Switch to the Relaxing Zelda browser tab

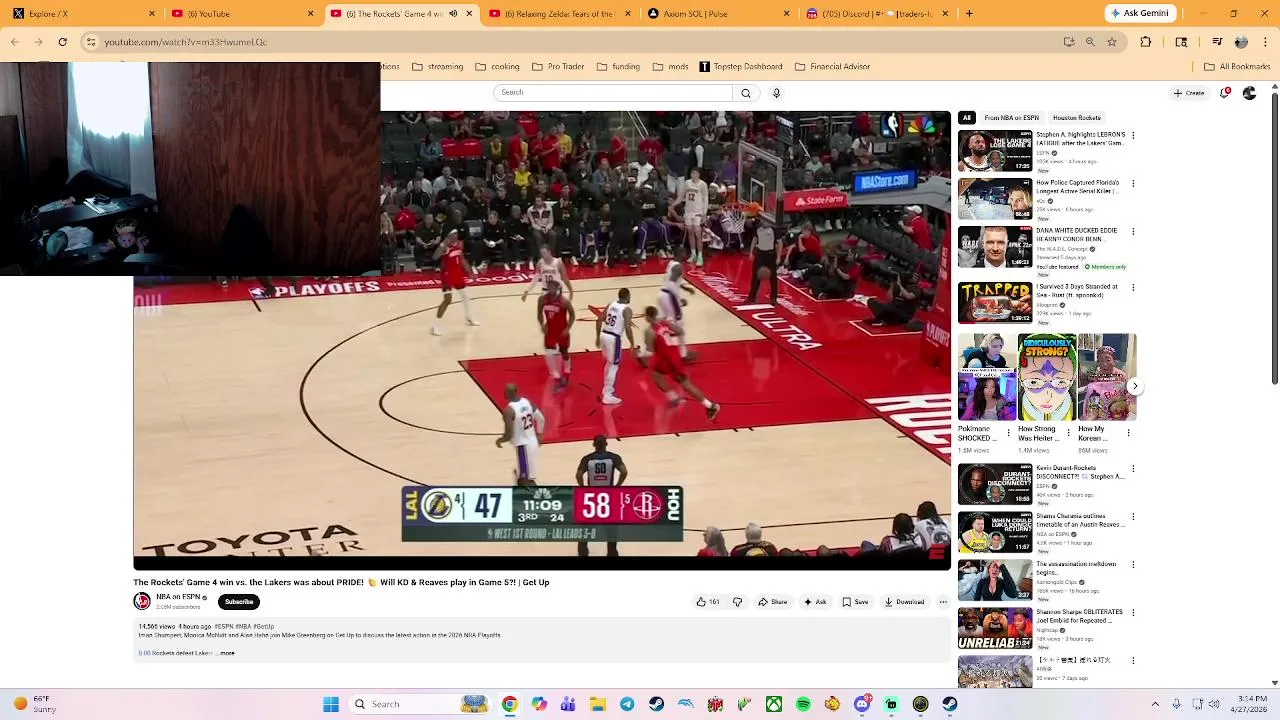[x=560, y=14]
